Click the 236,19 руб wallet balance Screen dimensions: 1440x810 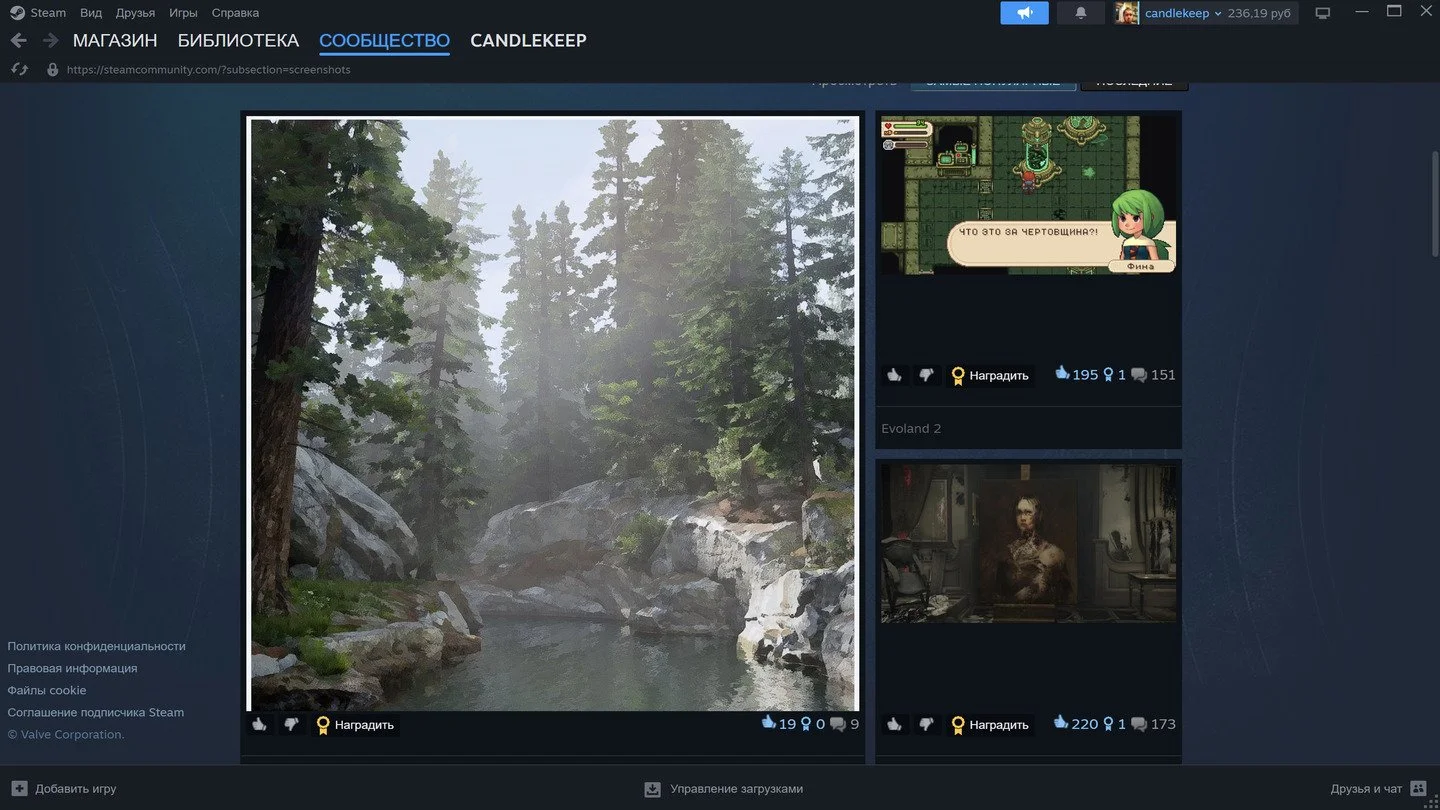pos(1259,13)
